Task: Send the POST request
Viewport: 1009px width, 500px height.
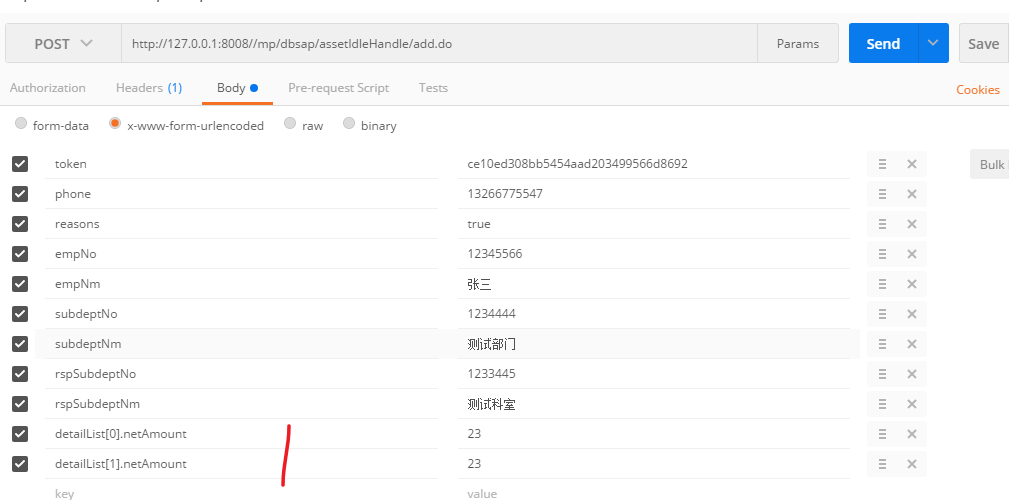Action: 884,43
